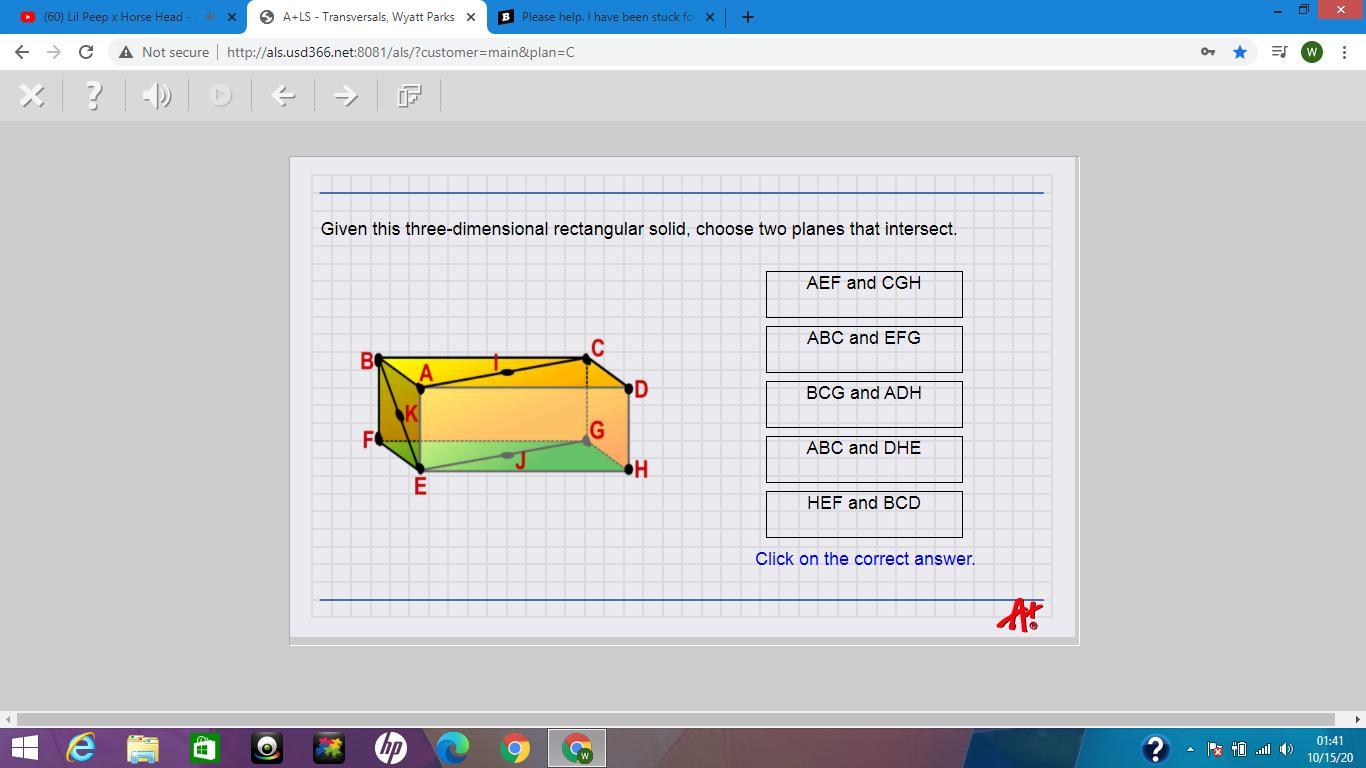Choose answer ABC and EFG
This screenshot has height=768, width=1366.
(x=863, y=349)
